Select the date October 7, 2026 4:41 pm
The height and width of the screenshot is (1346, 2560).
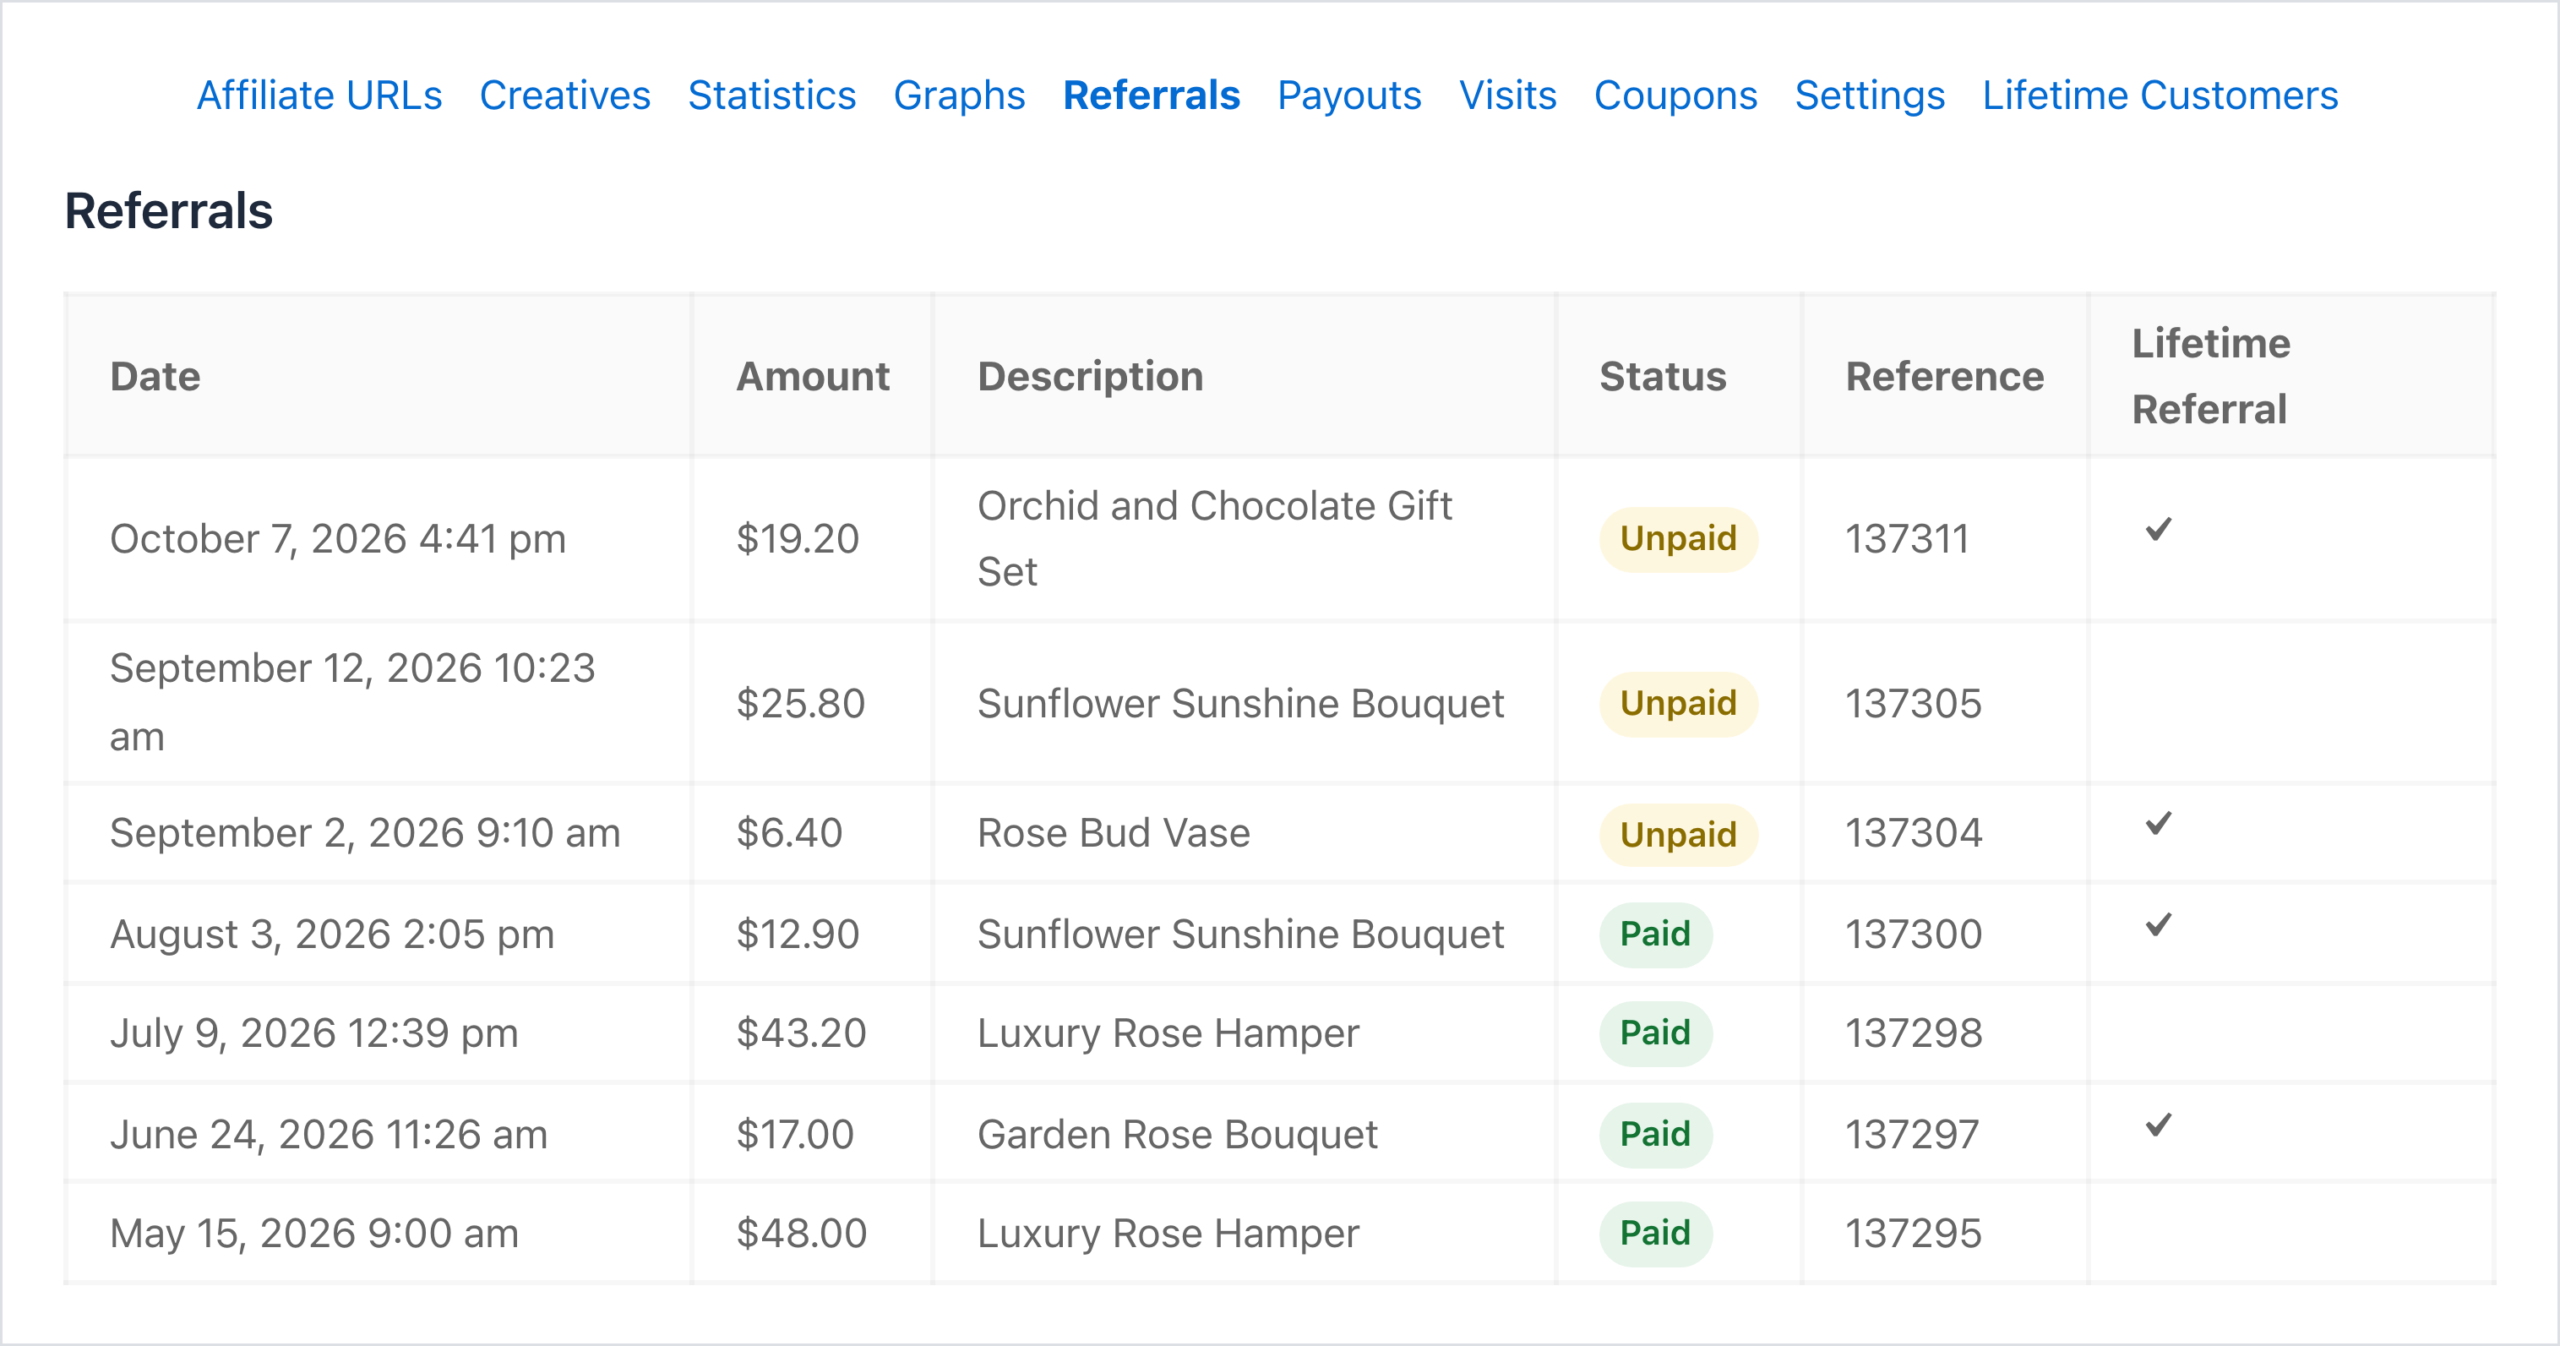tap(338, 539)
